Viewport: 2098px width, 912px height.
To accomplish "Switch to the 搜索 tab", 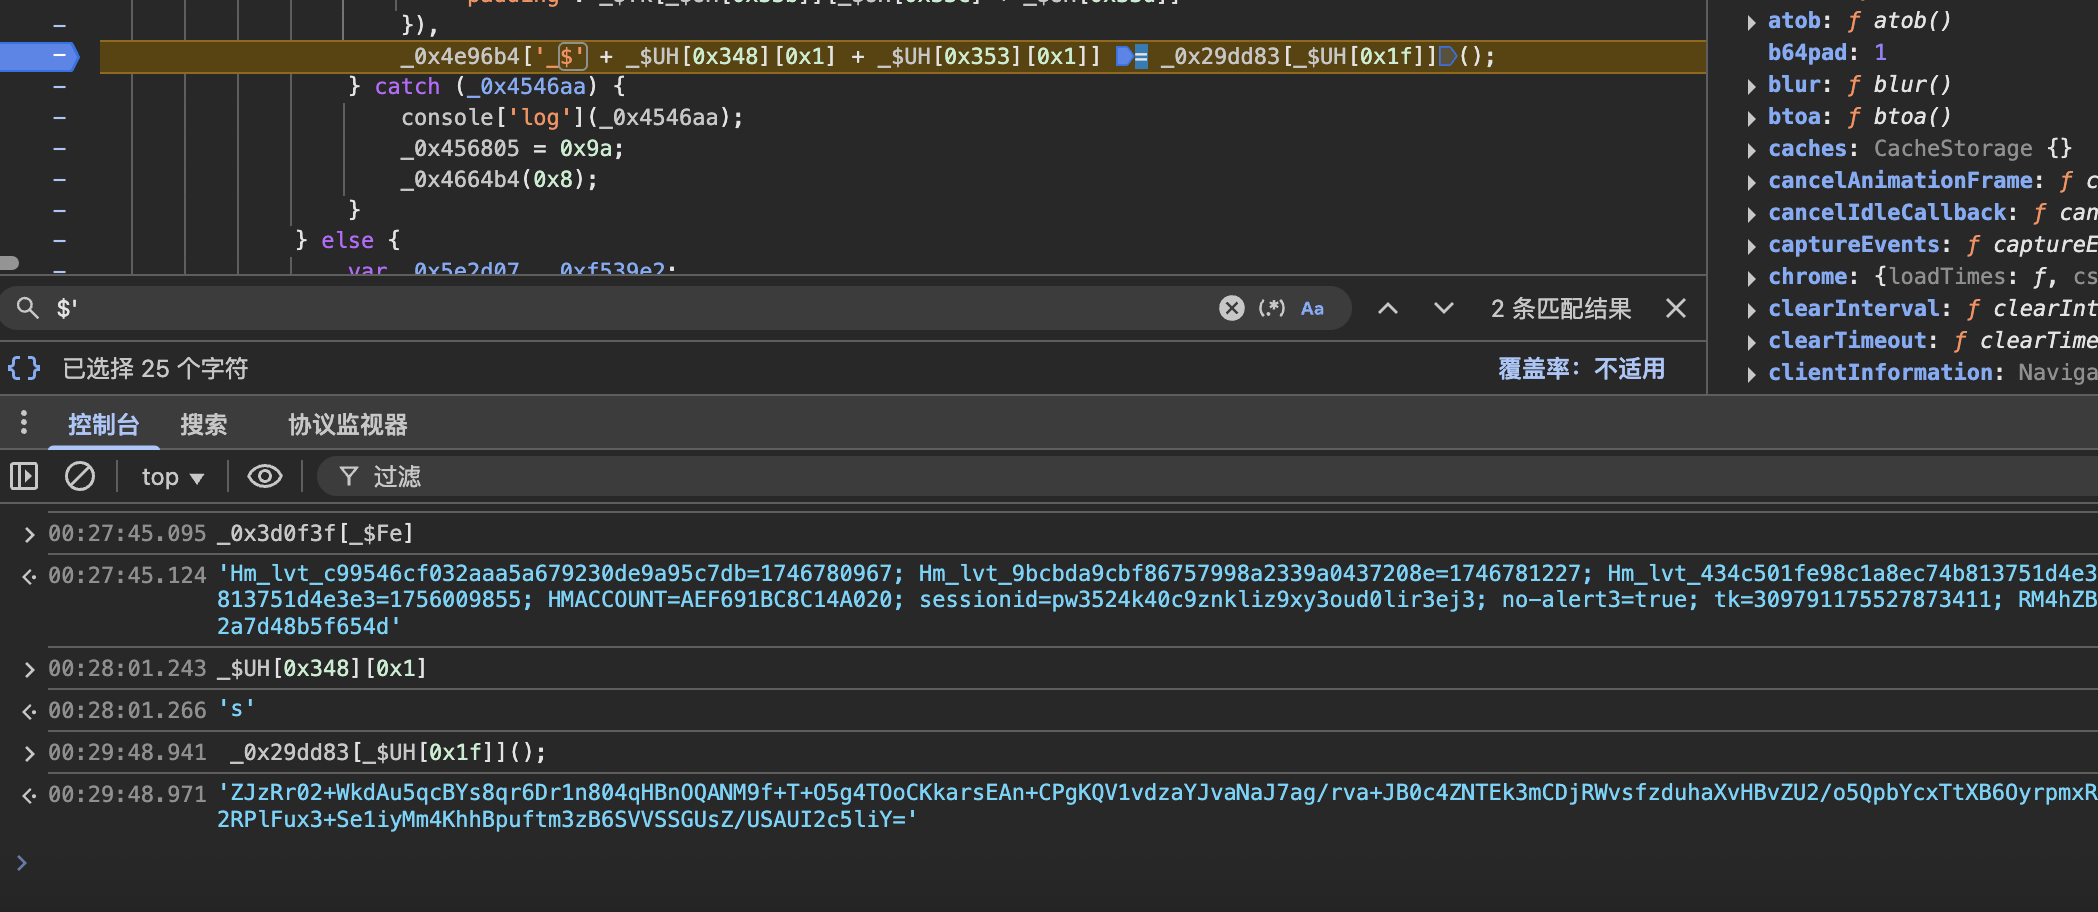I will (203, 425).
